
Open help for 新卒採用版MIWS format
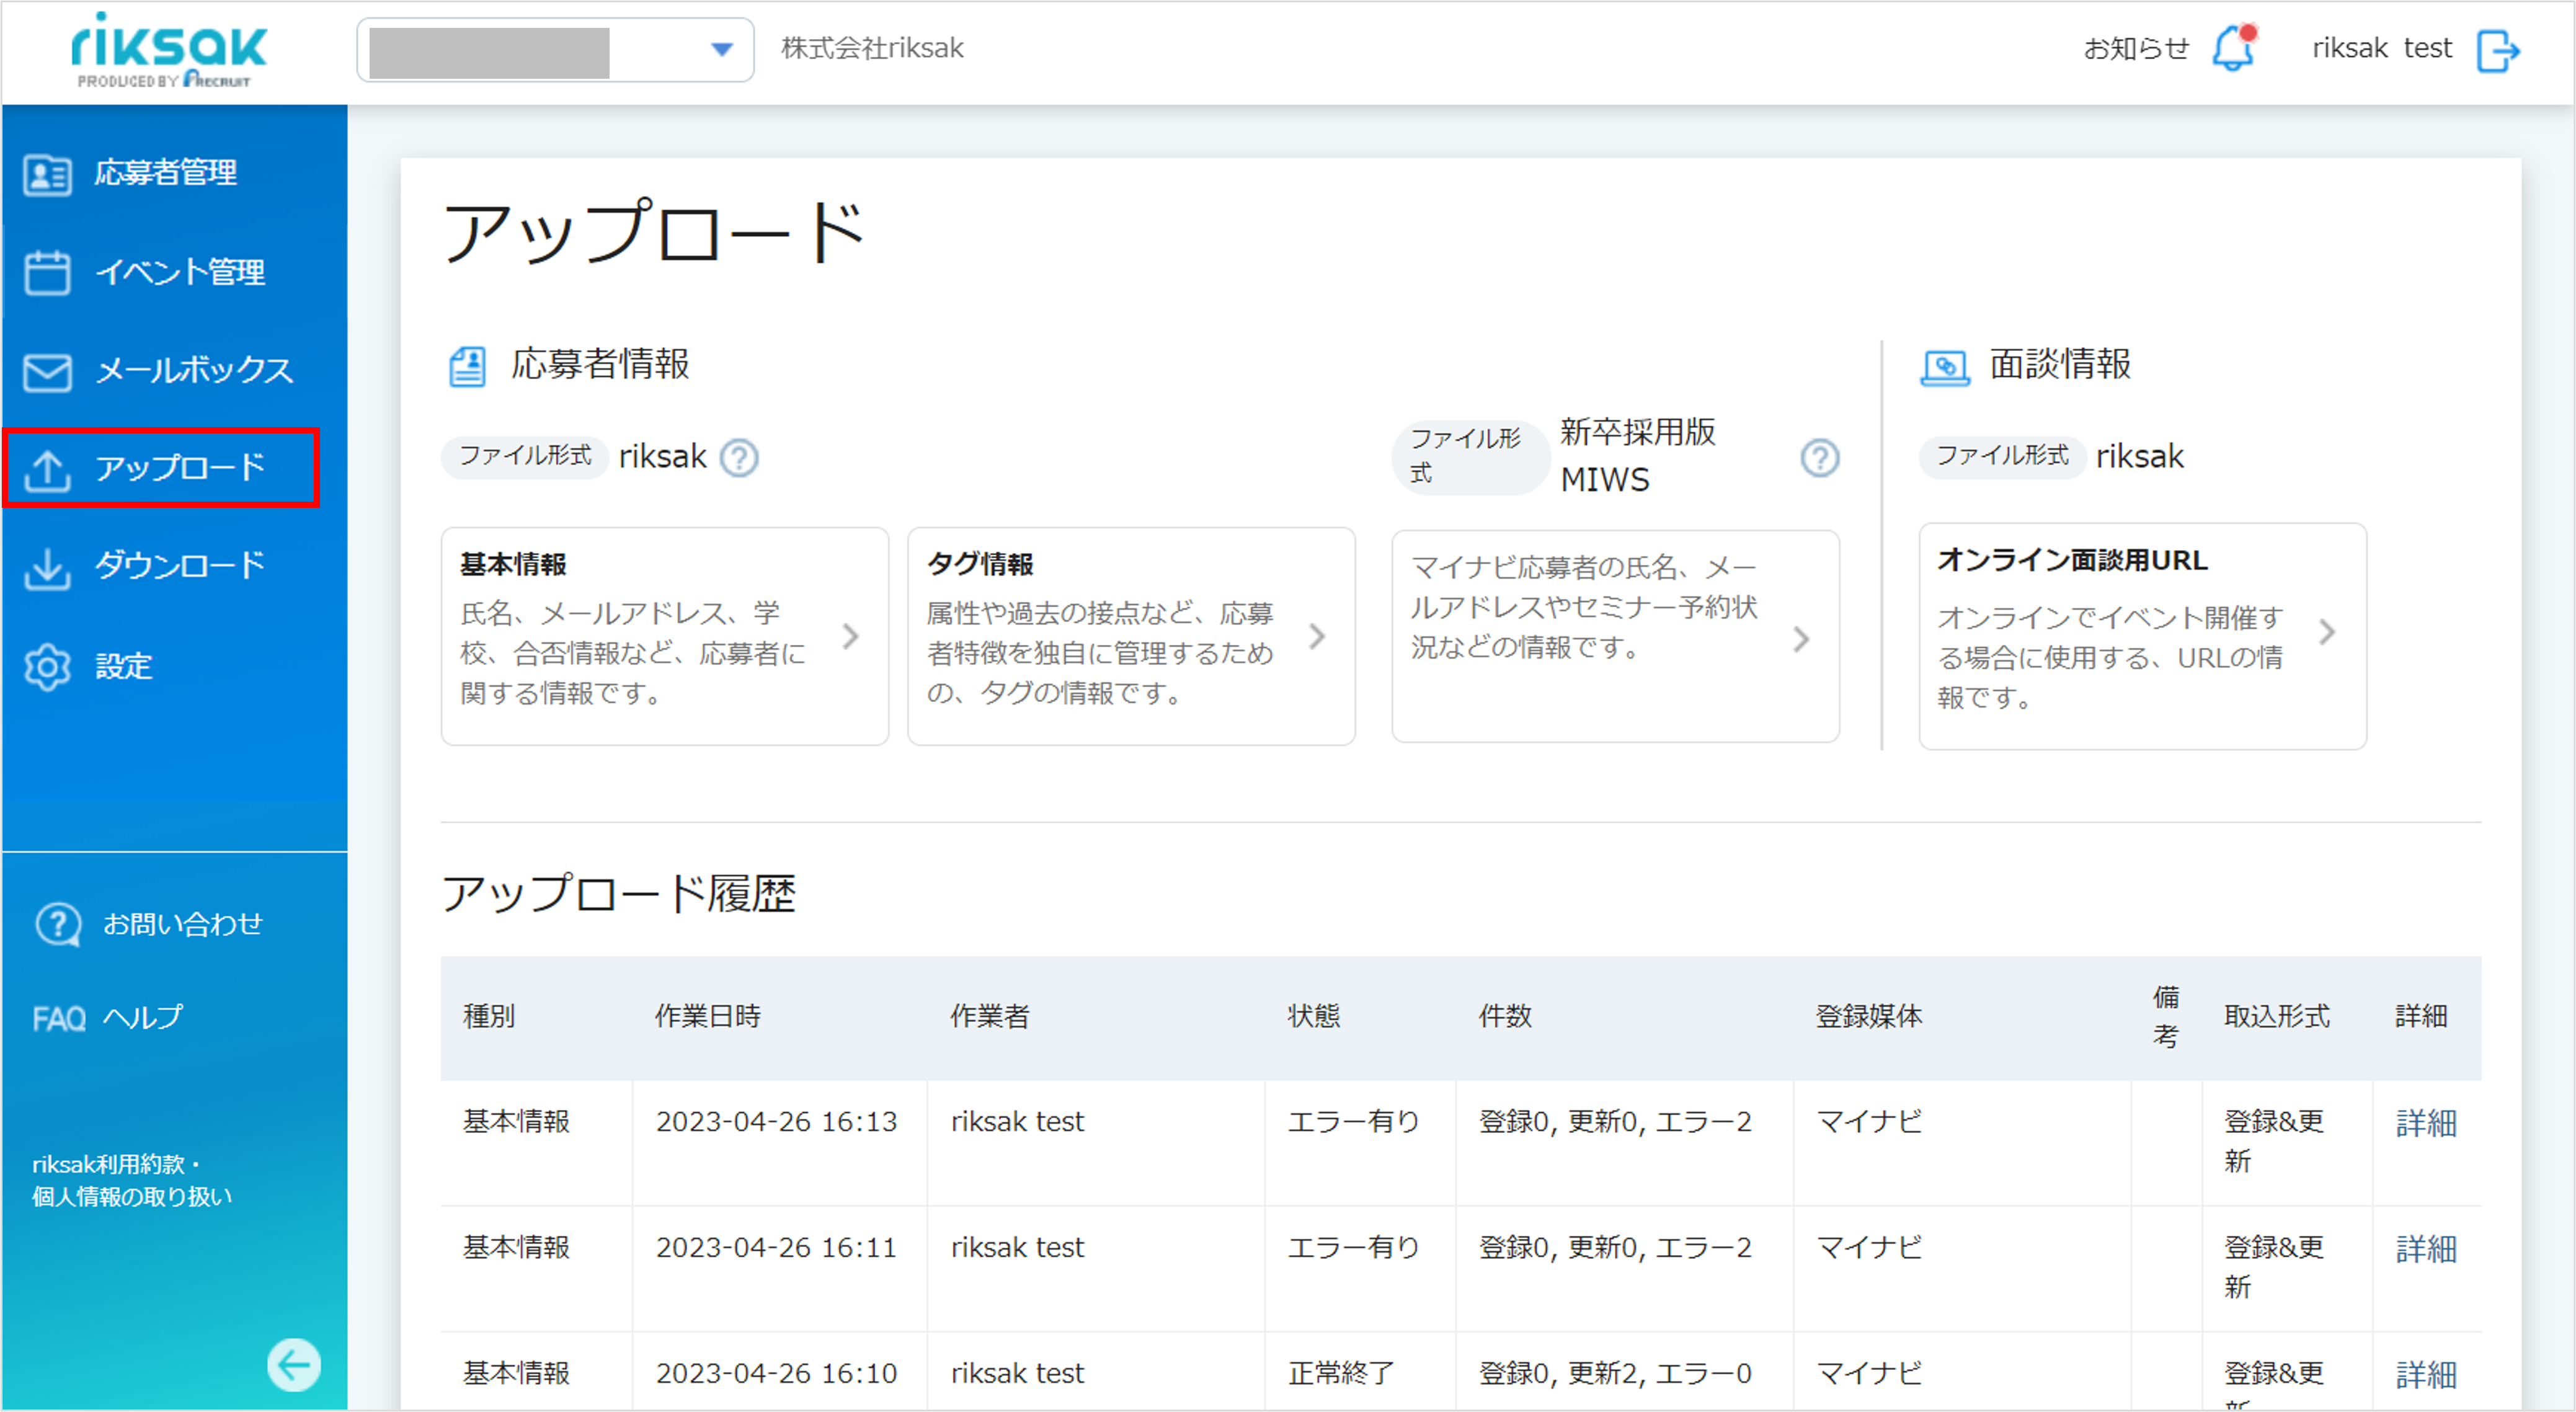(1820, 458)
